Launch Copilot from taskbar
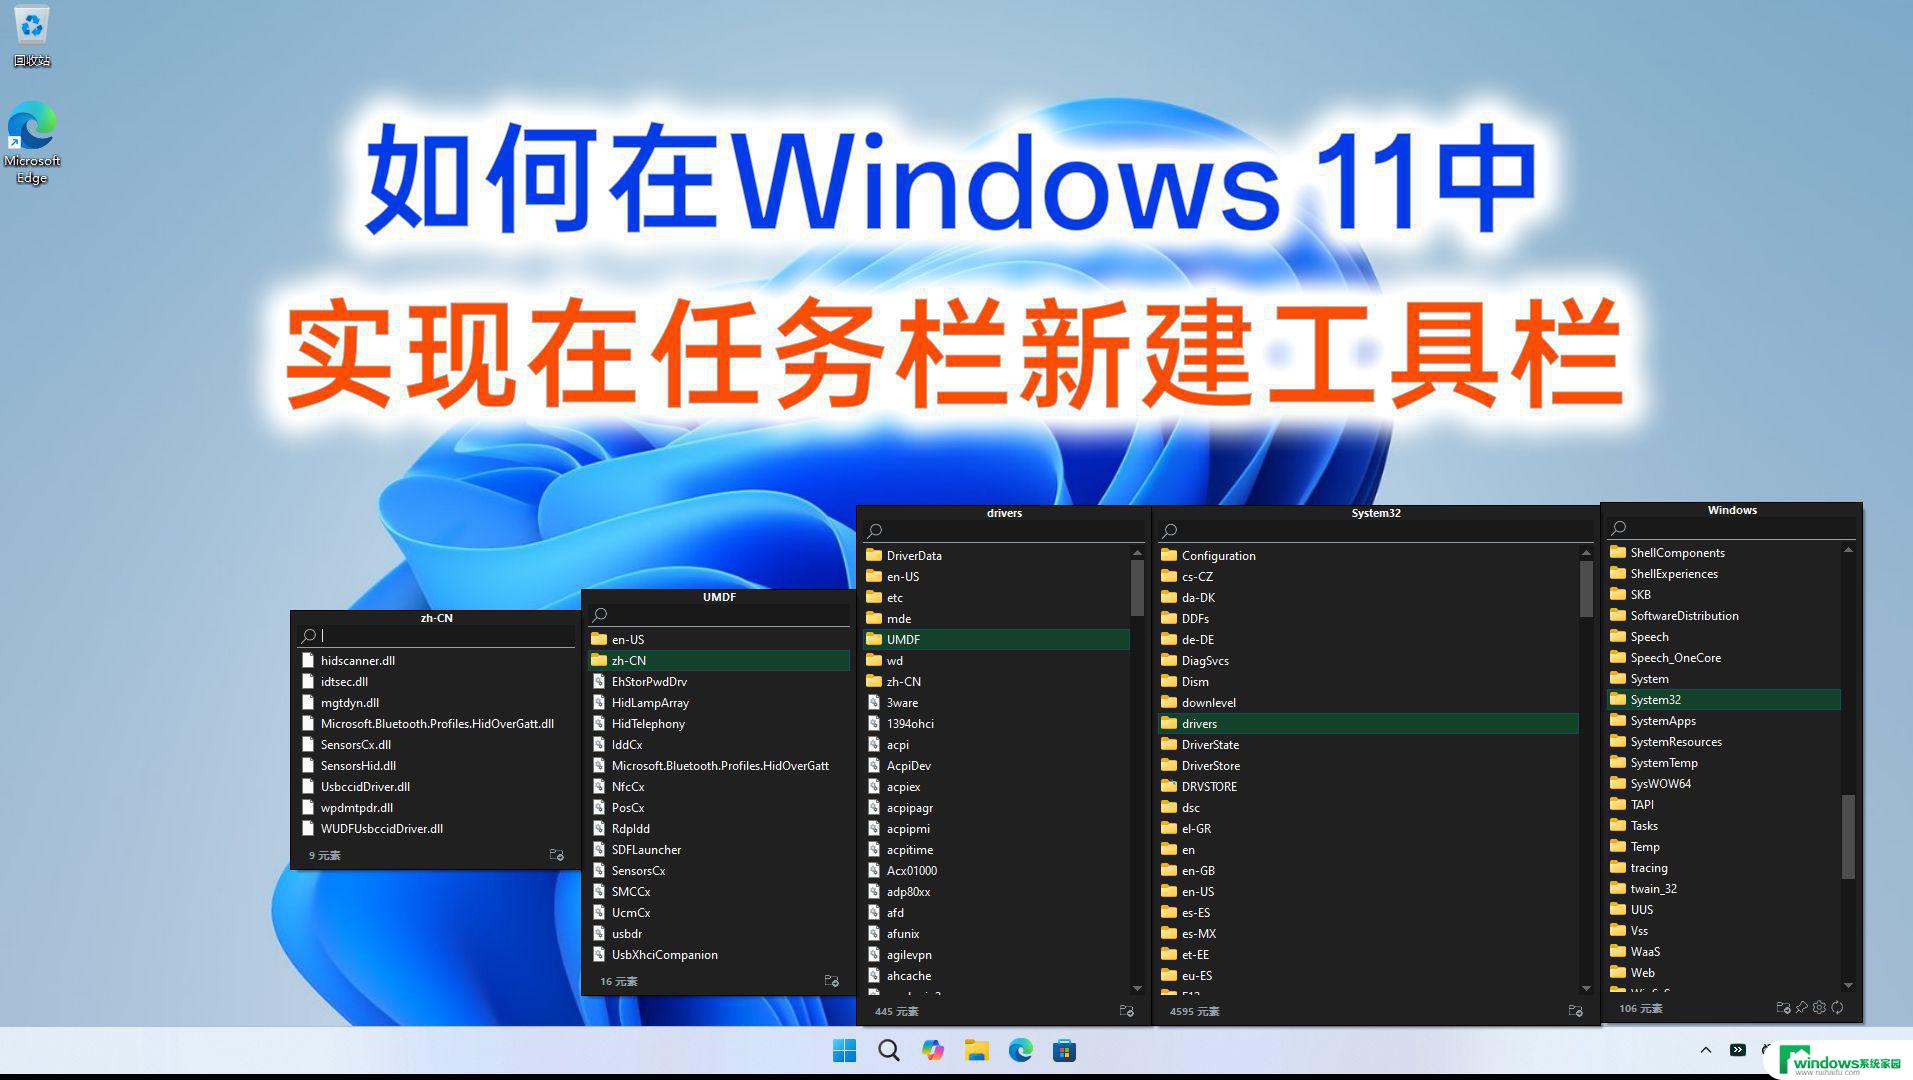The height and width of the screenshot is (1080, 1913). pyautogui.click(x=932, y=1050)
